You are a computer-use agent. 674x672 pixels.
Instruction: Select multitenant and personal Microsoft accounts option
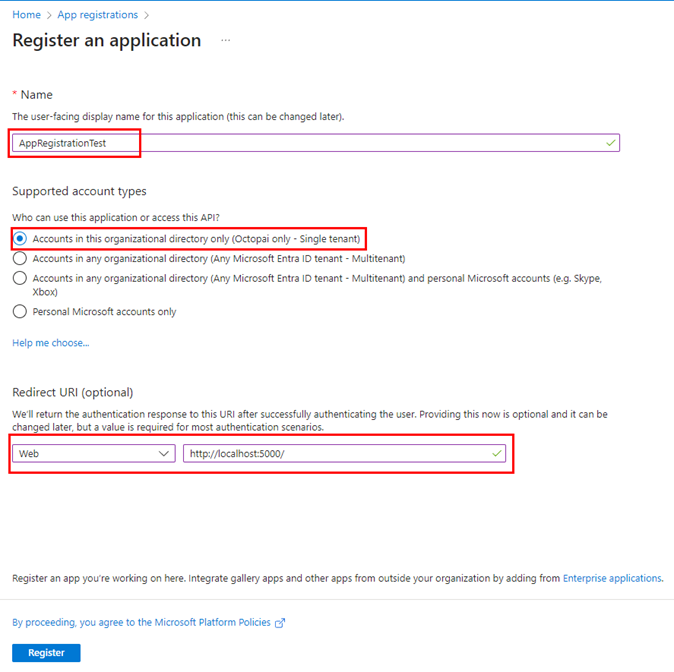[x=19, y=279]
